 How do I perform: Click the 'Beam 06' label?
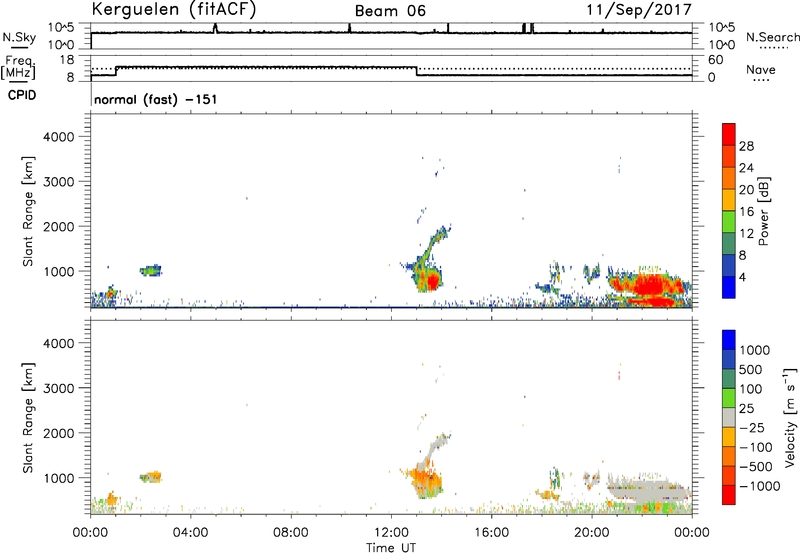point(390,11)
